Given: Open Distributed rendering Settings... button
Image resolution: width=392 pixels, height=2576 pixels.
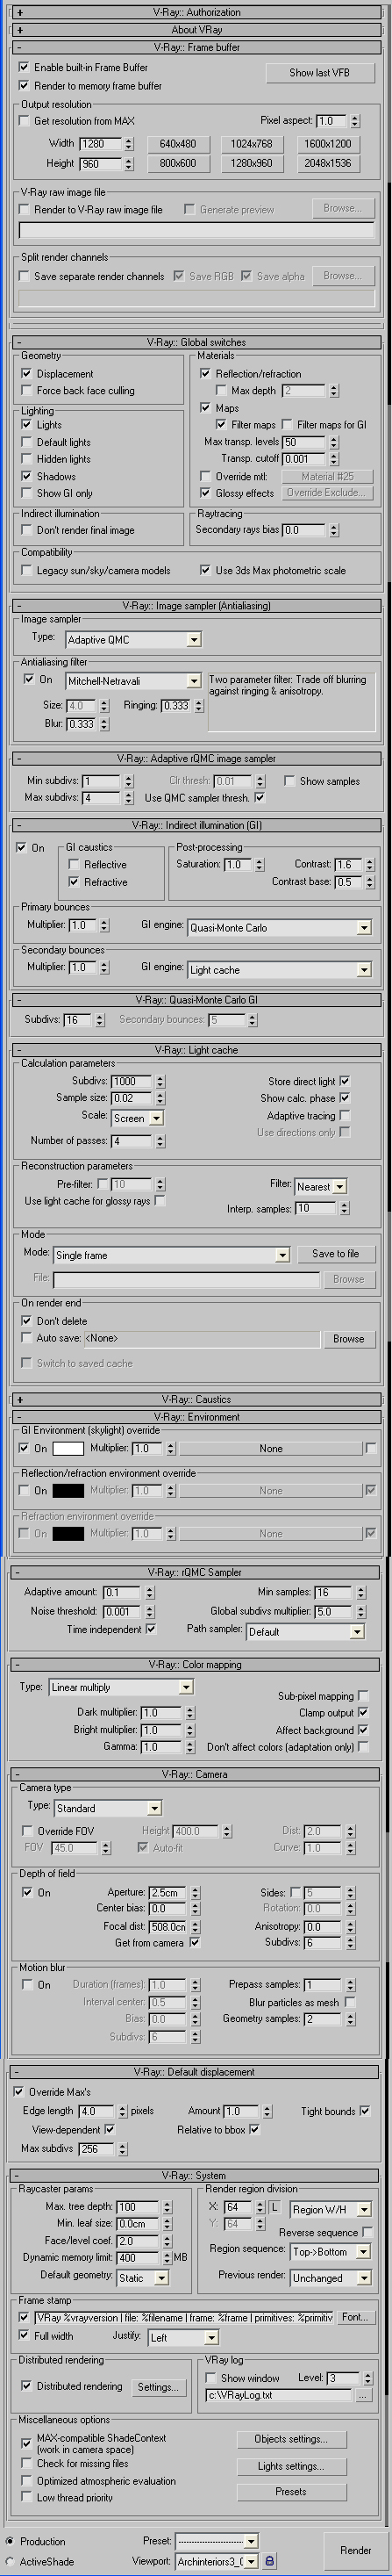Looking at the screenshot, I should tap(158, 2387).
